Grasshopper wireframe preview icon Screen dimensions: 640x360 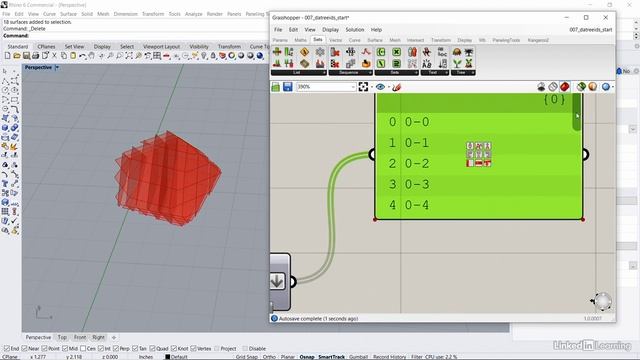click(x=553, y=87)
